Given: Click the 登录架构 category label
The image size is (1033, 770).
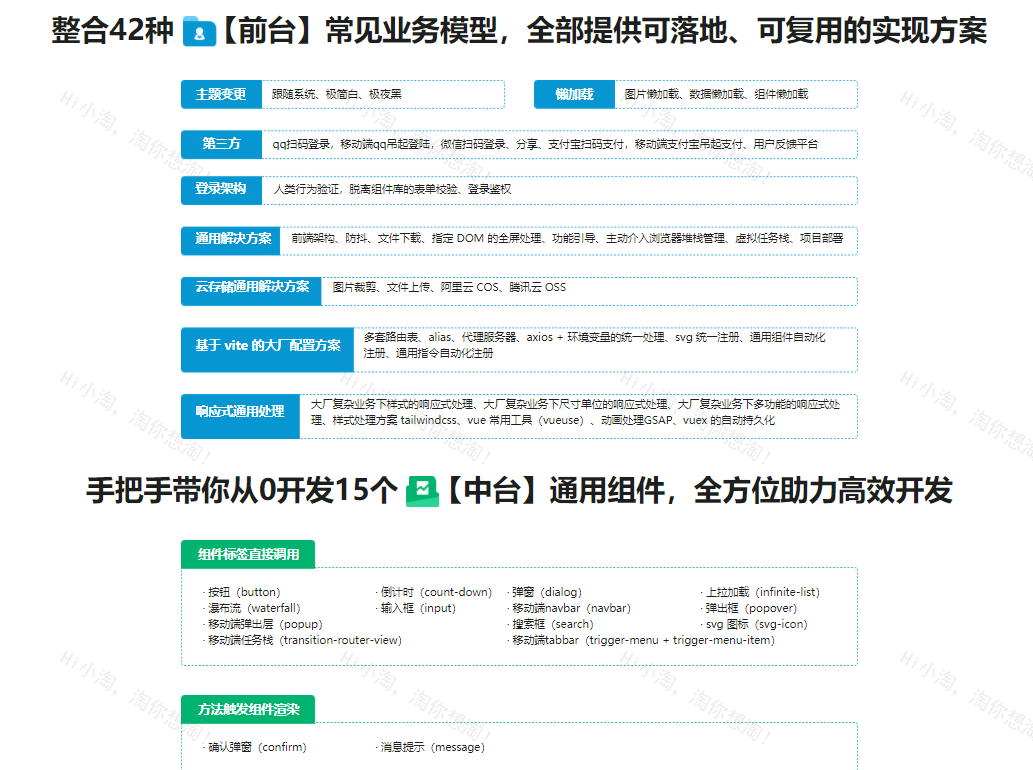Looking at the screenshot, I should (221, 189).
